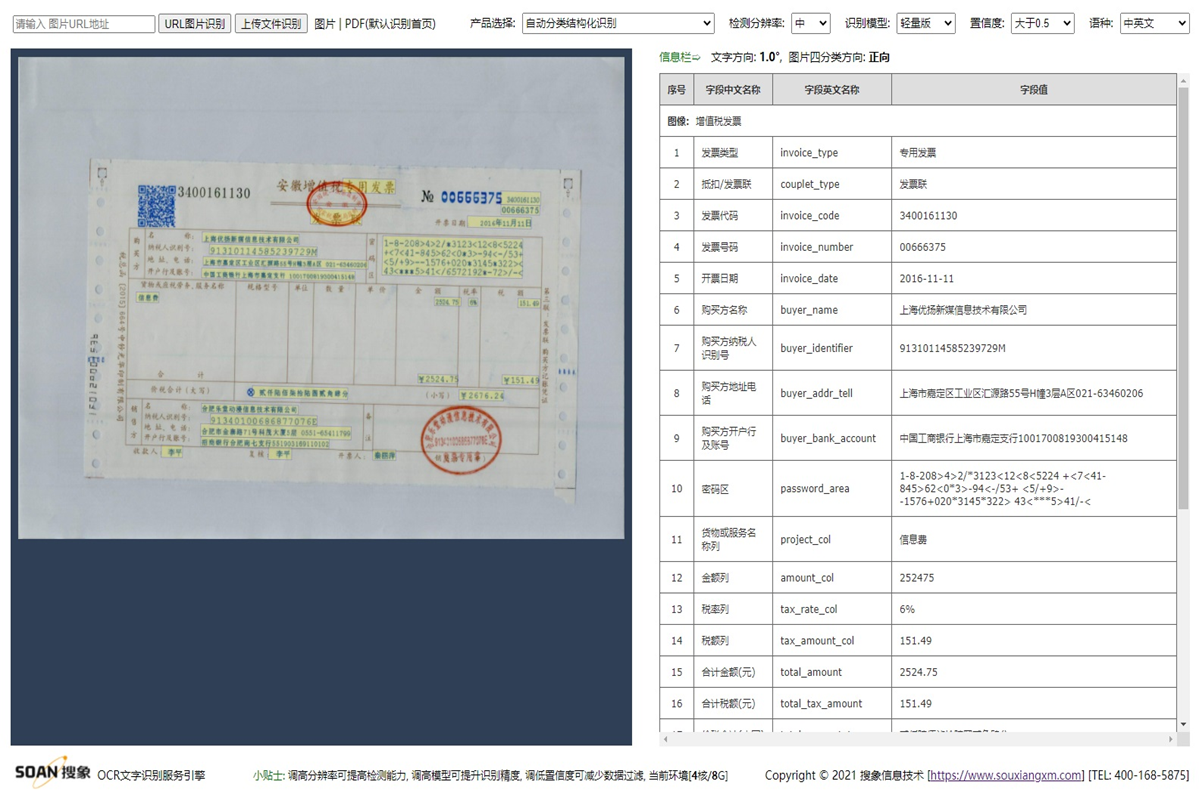Click the 字段中文名称 column header
1199x800 pixels.
pos(733,90)
